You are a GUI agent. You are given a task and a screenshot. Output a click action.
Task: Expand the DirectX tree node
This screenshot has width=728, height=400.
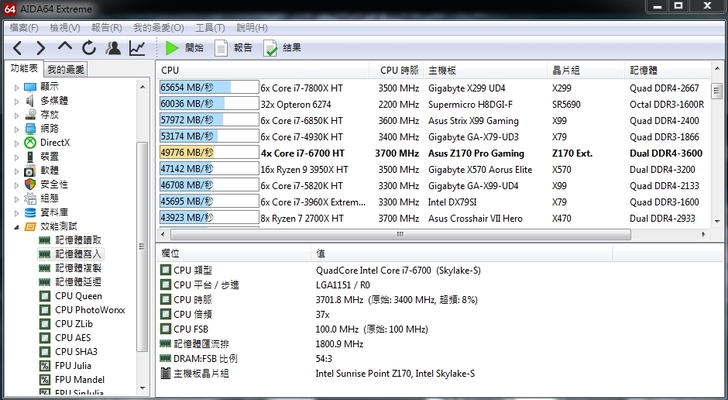[x=17, y=143]
